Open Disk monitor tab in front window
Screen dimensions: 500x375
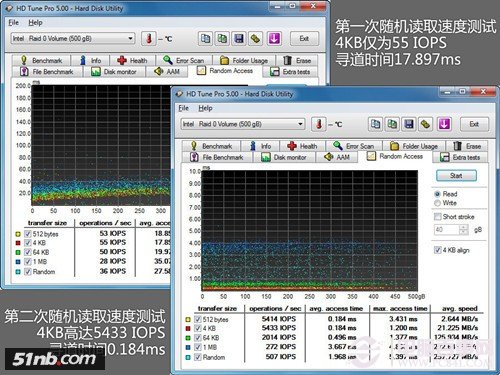point(284,157)
